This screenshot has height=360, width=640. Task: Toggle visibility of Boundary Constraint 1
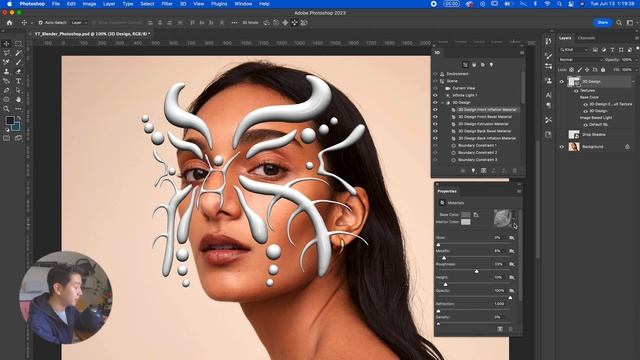(435, 145)
